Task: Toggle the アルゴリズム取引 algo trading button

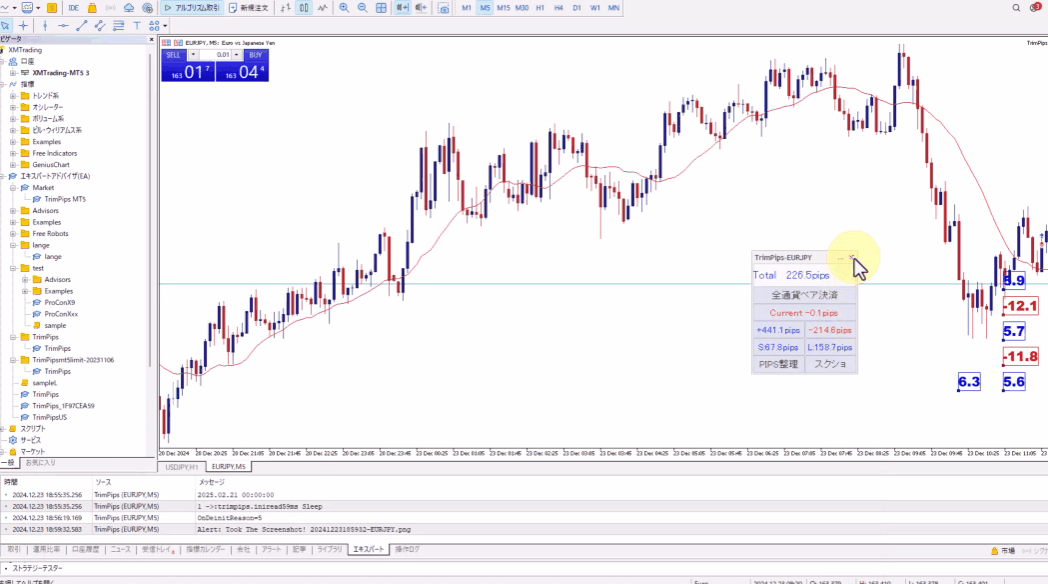Action: click(194, 7)
